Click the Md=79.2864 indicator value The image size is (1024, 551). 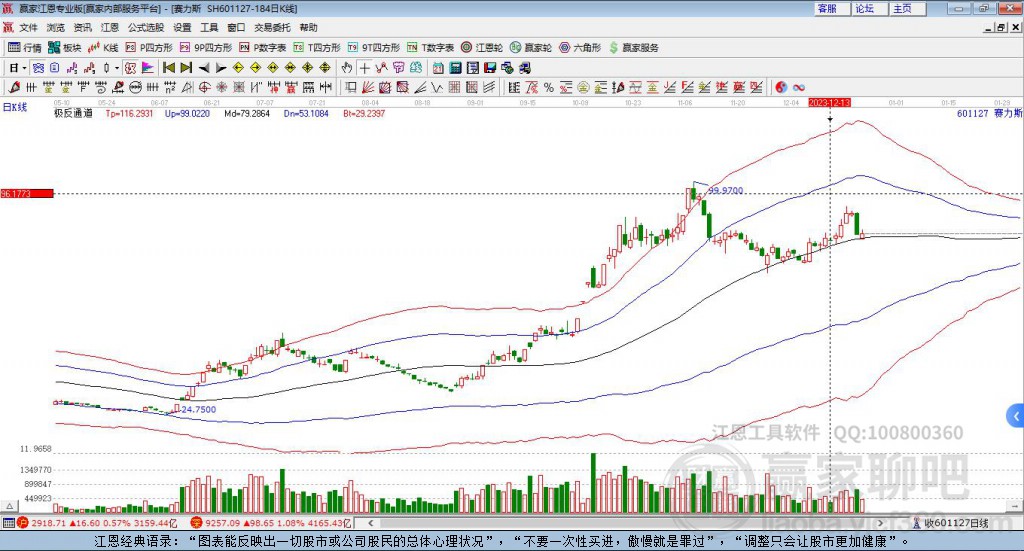pyautogui.click(x=247, y=113)
